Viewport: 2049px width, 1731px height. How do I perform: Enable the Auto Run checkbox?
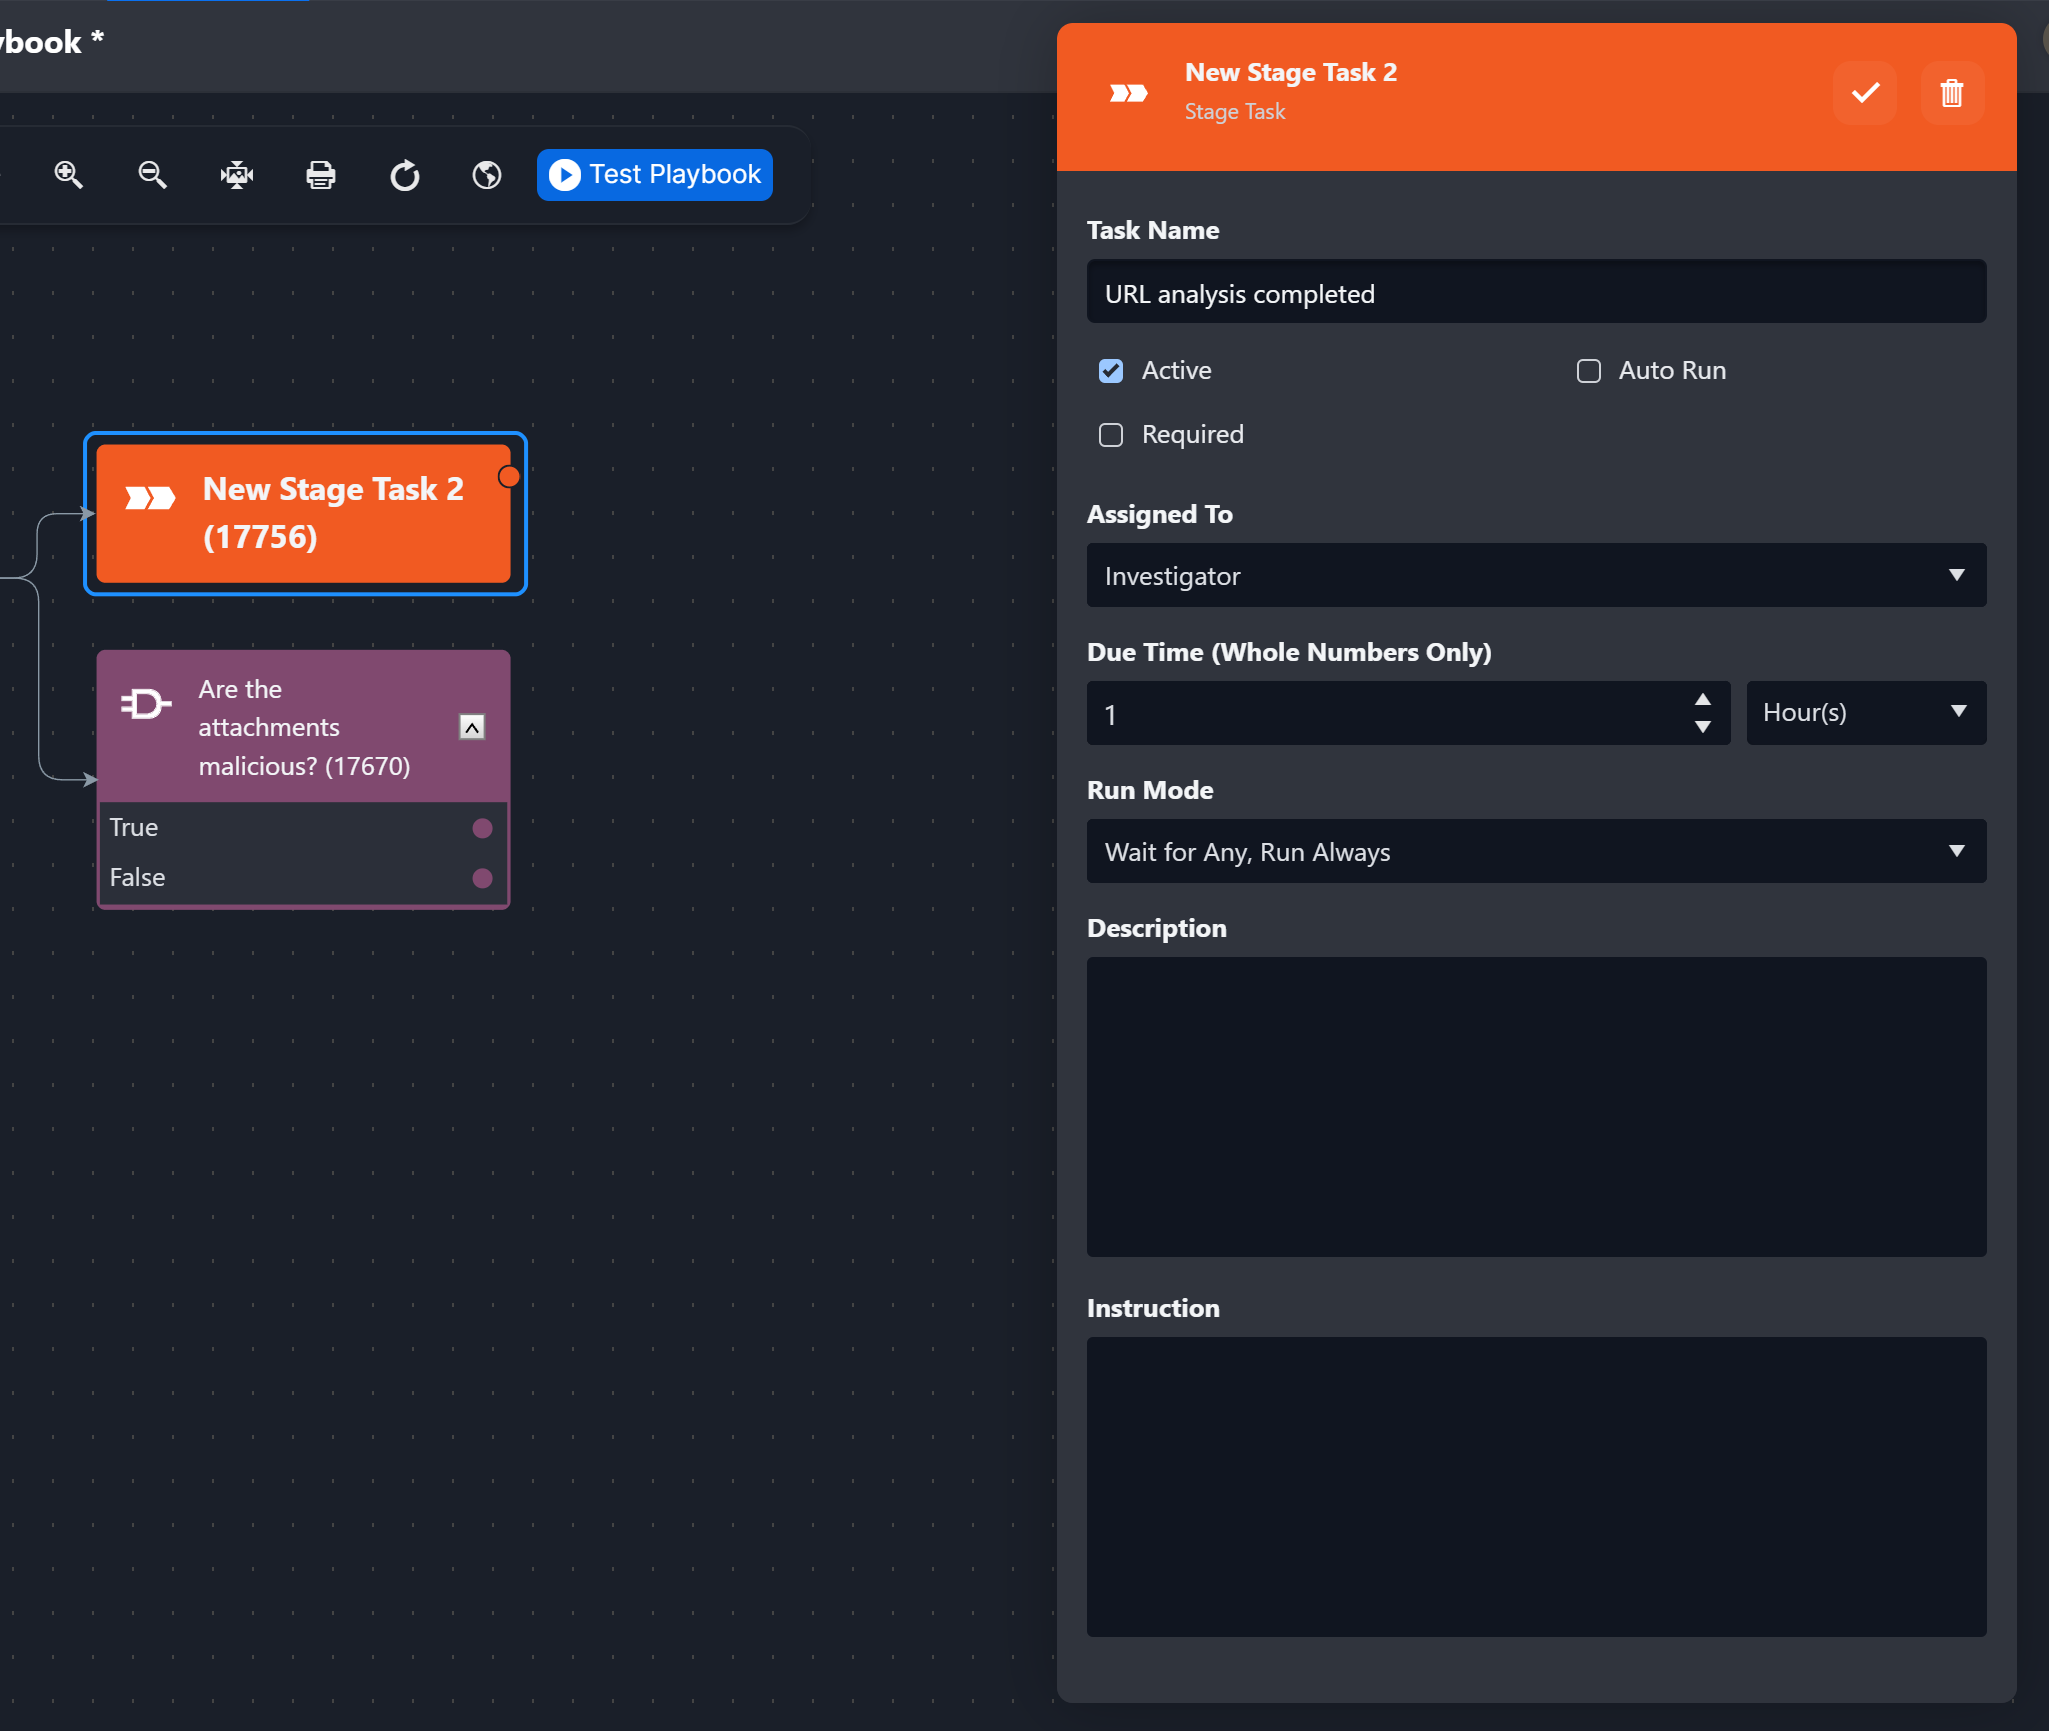[x=1589, y=371]
